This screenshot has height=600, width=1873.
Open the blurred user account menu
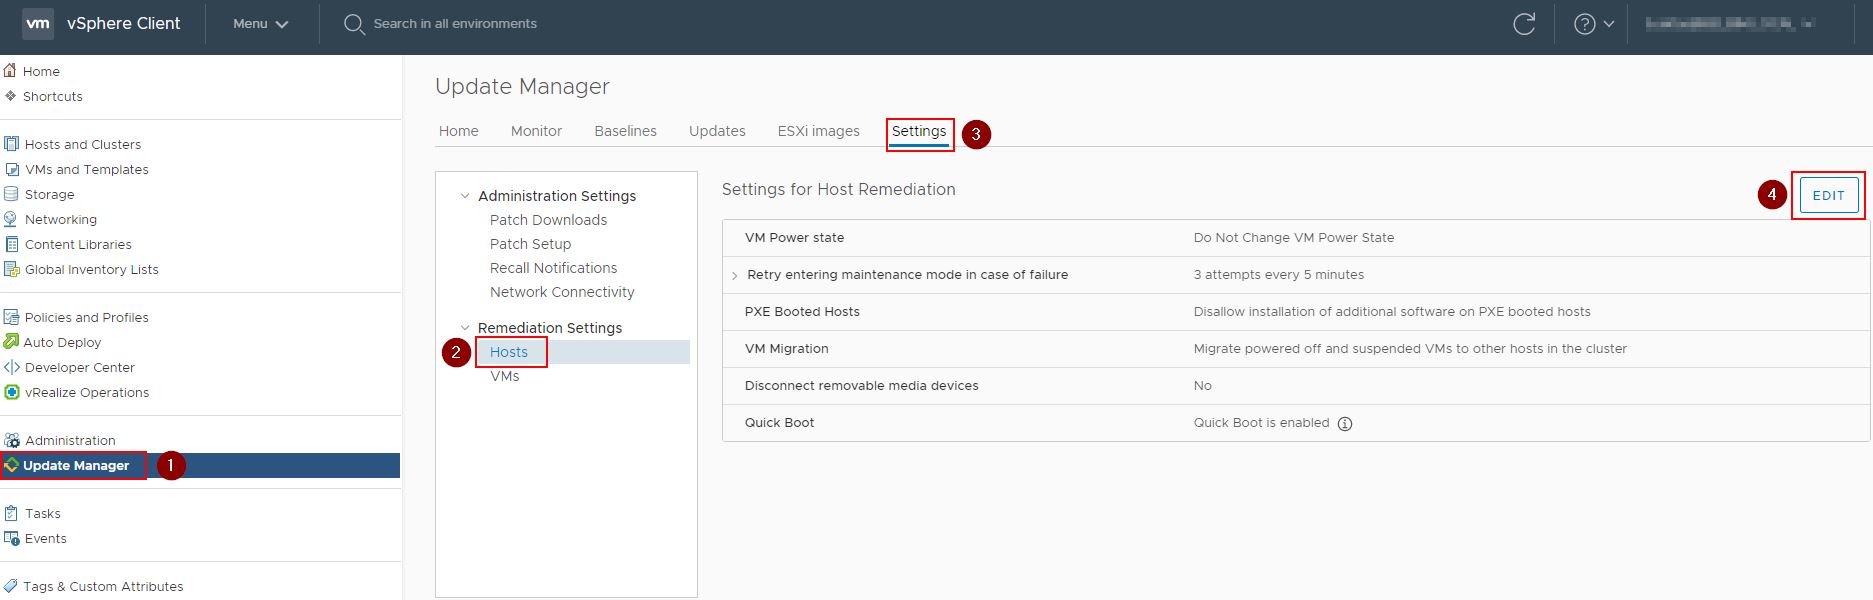tap(1730, 23)
